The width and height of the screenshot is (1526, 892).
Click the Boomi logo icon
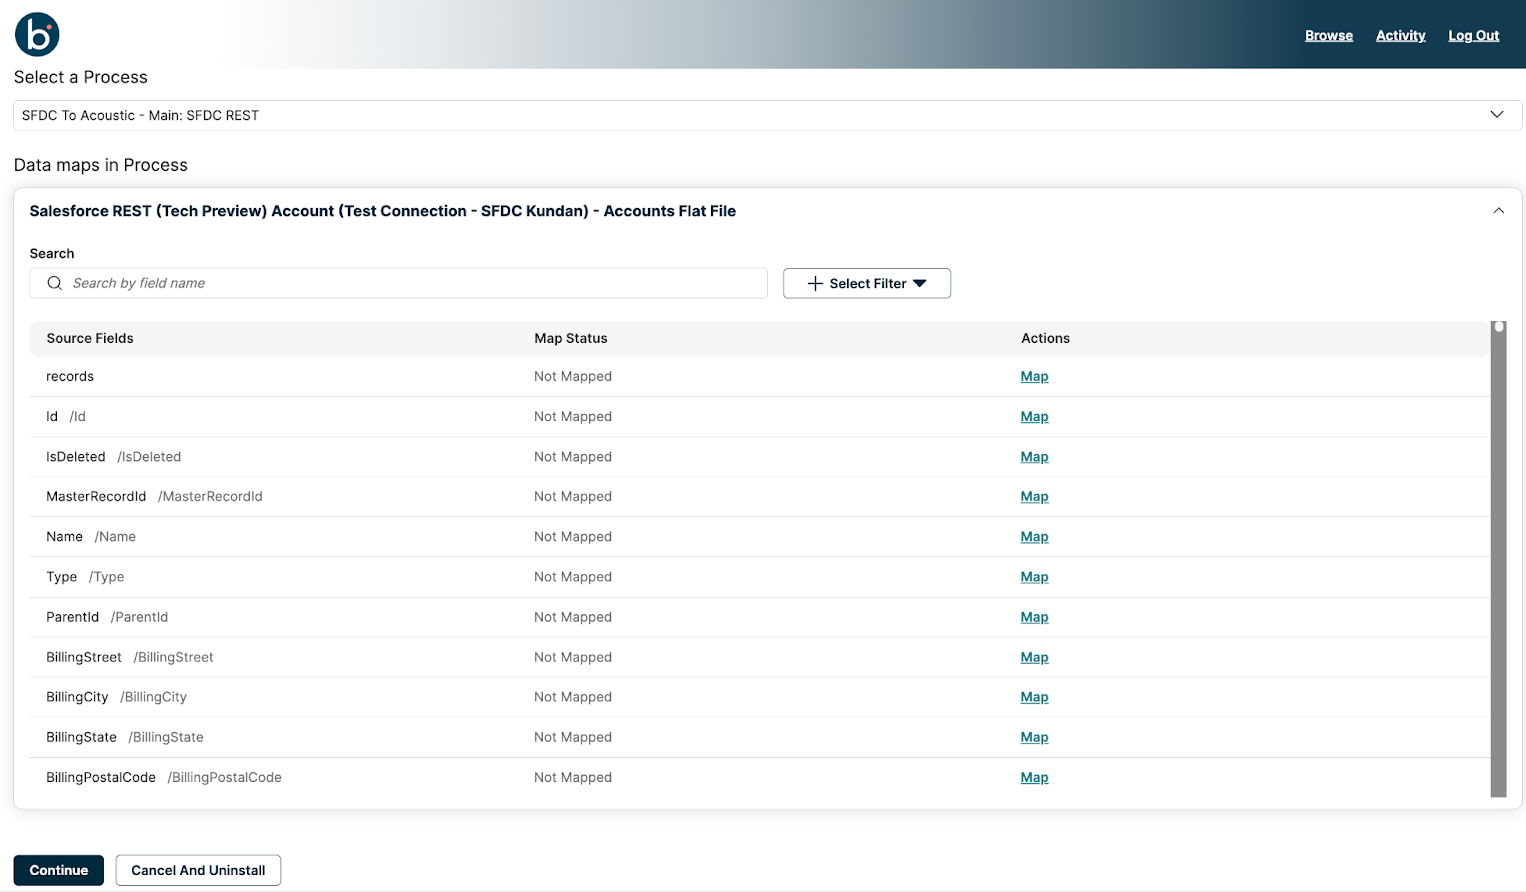[x=37, y=35]
